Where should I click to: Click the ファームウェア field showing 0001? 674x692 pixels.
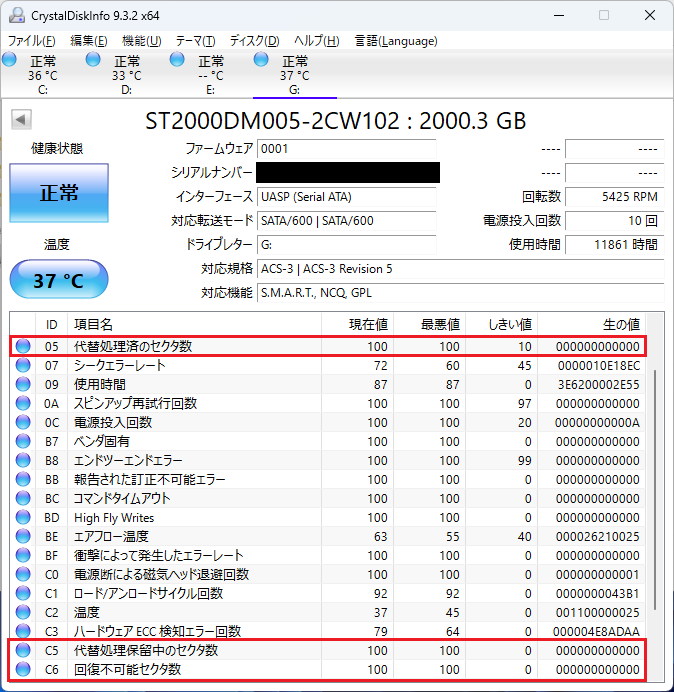pos(347,149)
